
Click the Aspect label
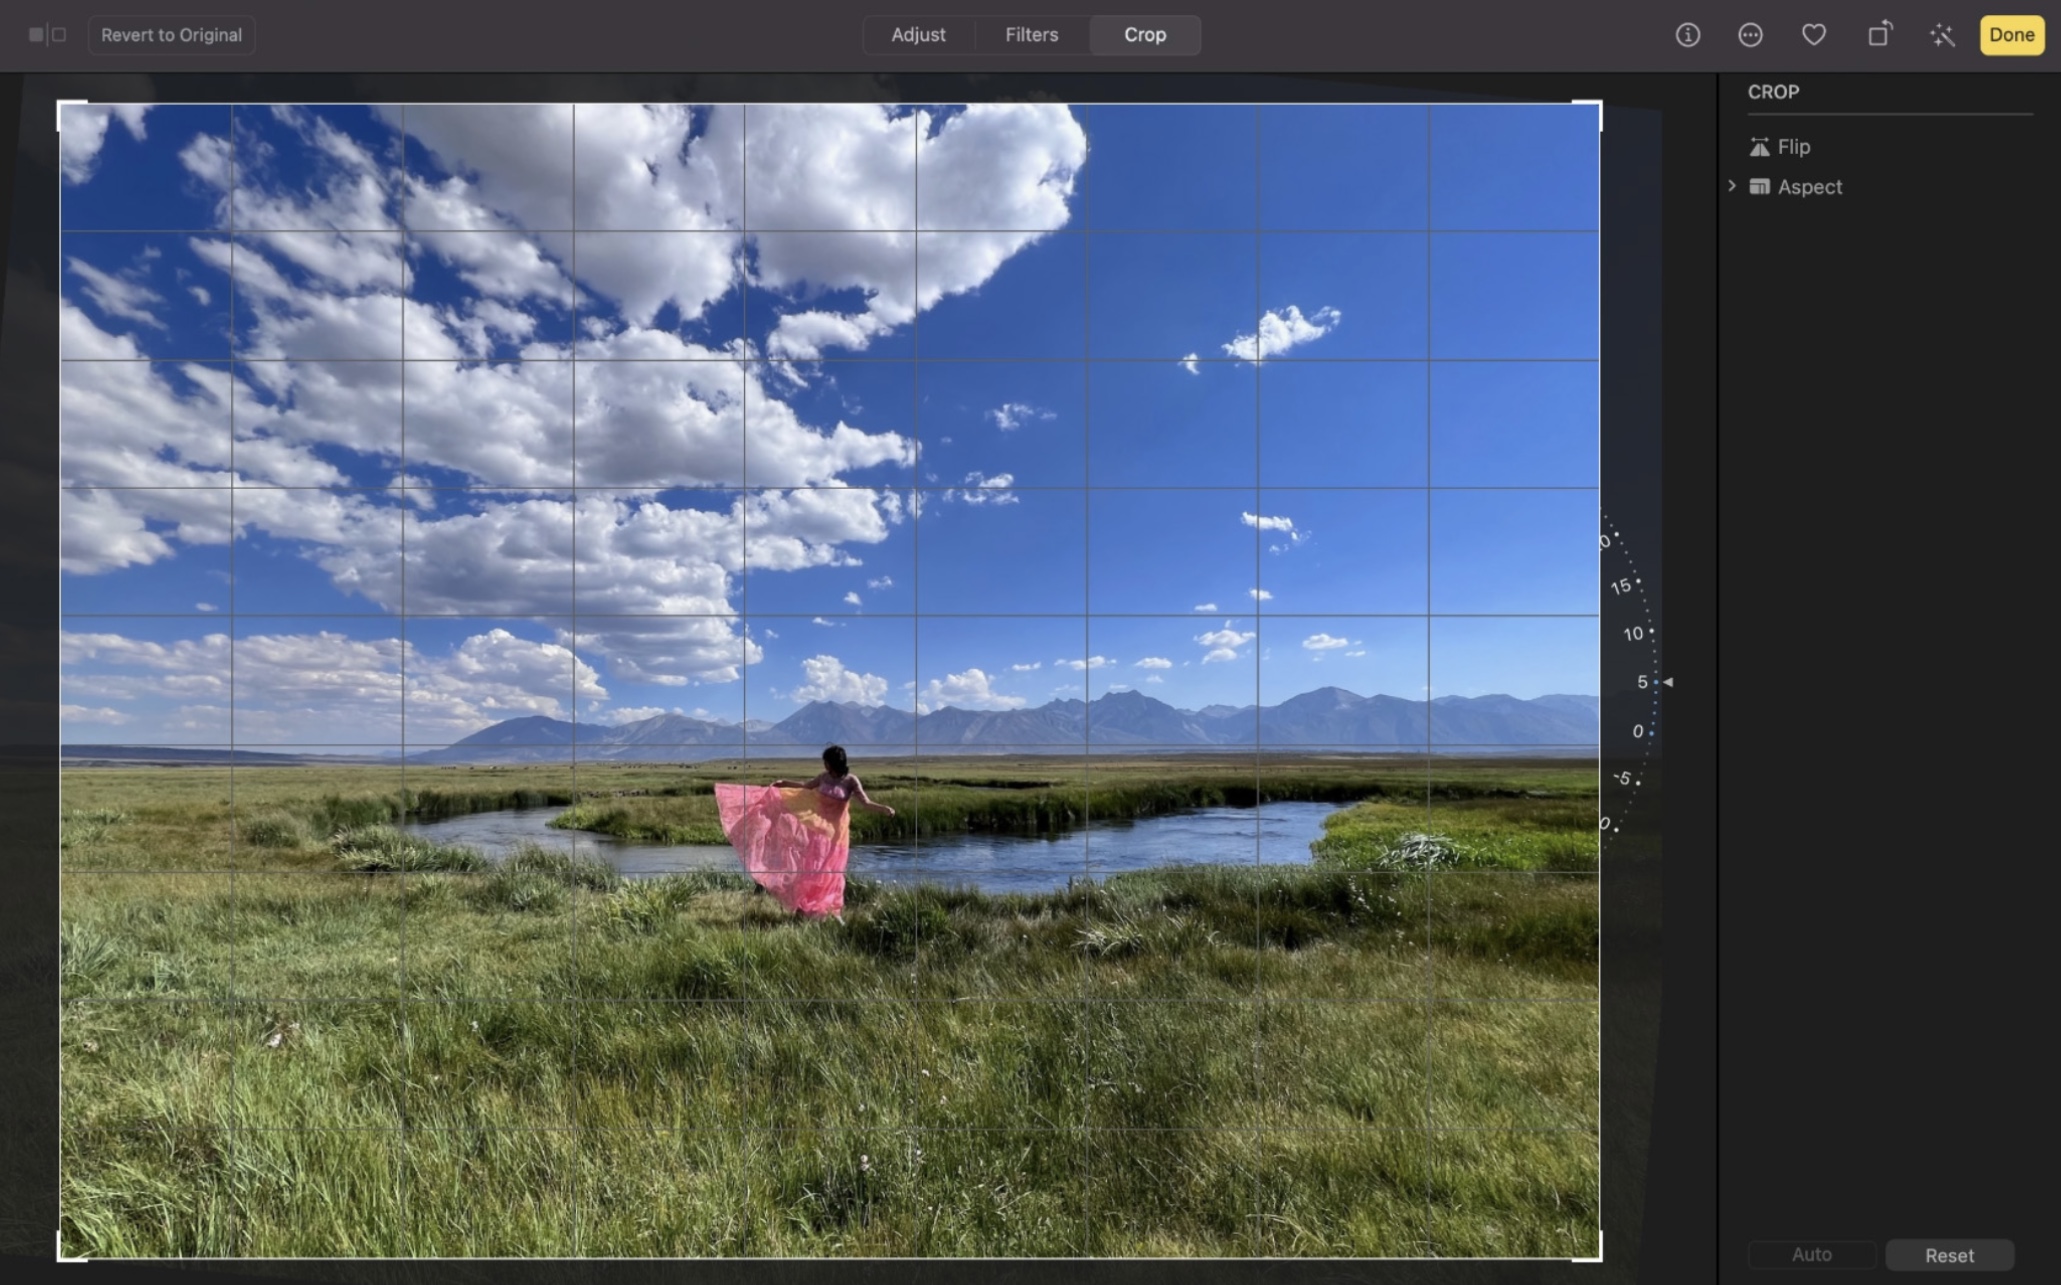1810,187
